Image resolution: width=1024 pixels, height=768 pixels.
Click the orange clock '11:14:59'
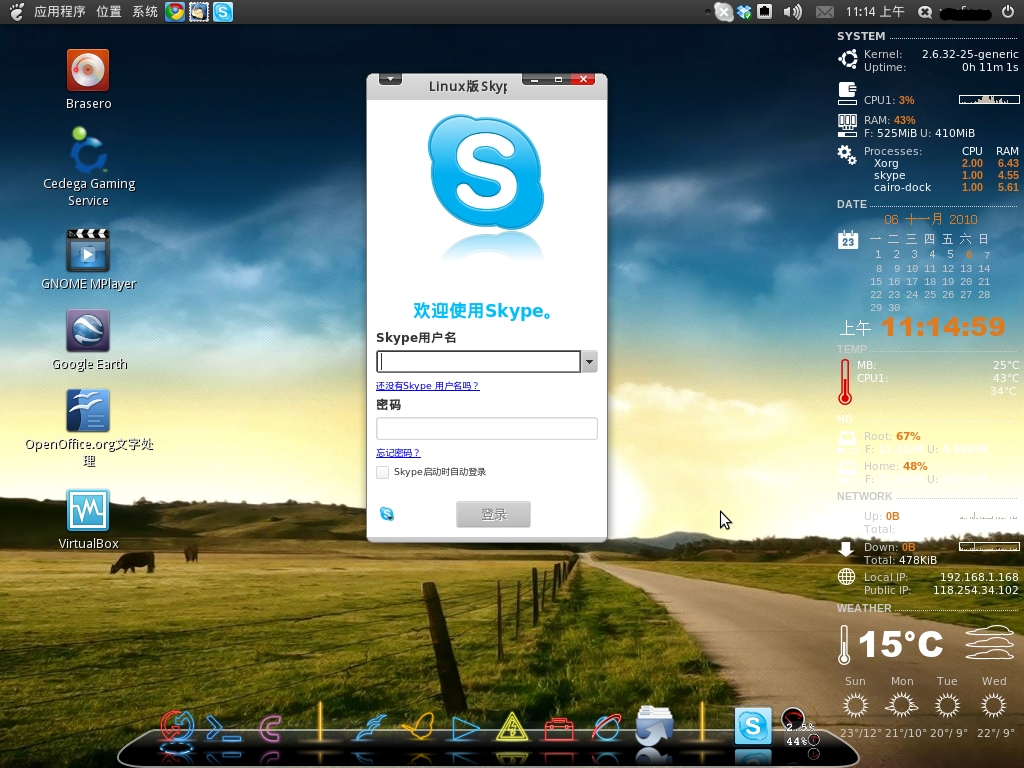pyautogui.click(x=944, y=327)
